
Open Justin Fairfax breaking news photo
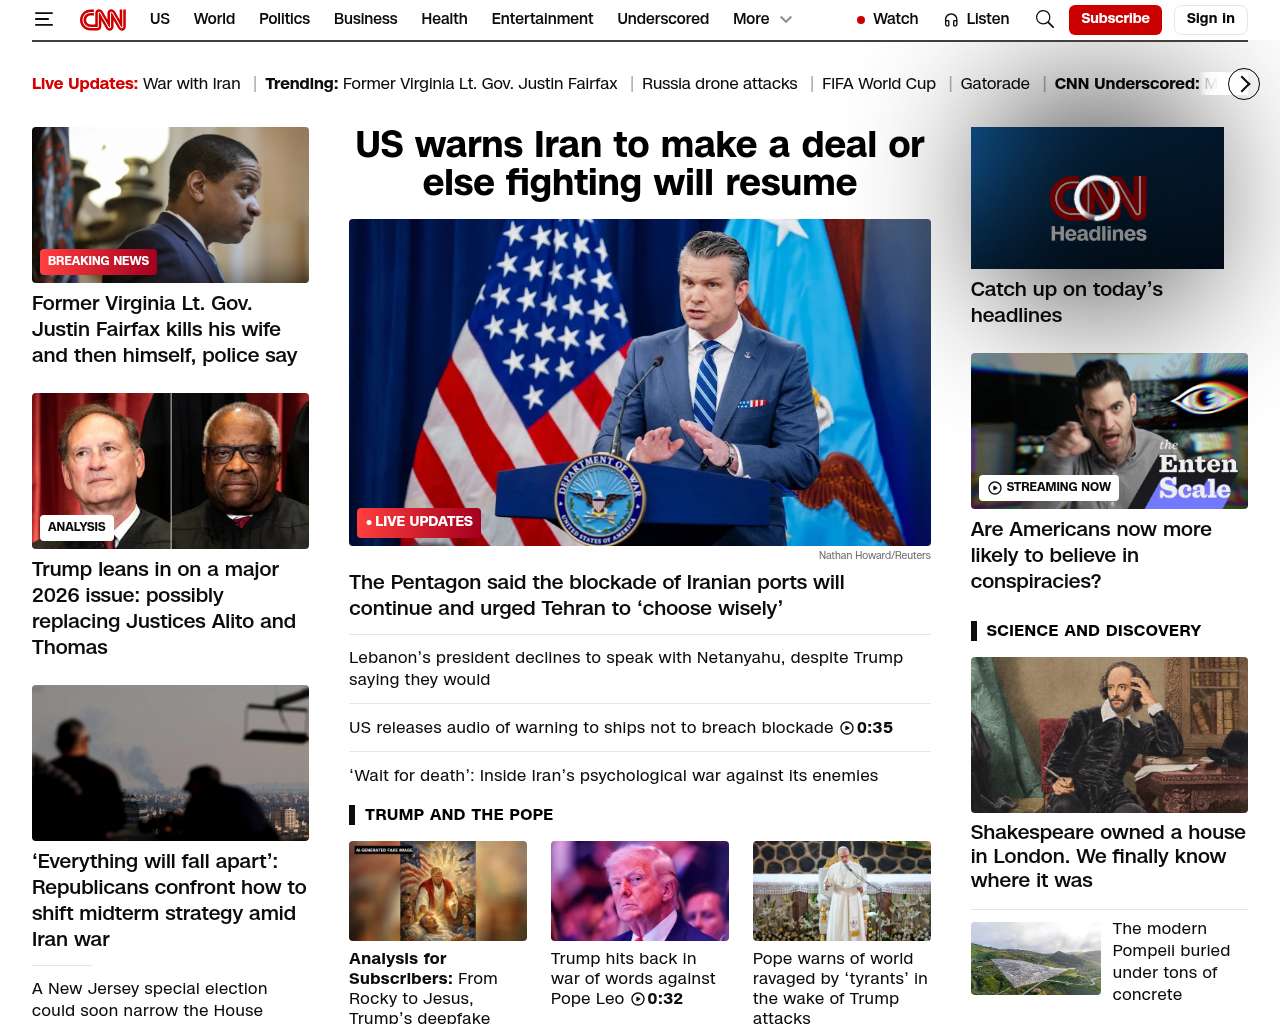170,205
